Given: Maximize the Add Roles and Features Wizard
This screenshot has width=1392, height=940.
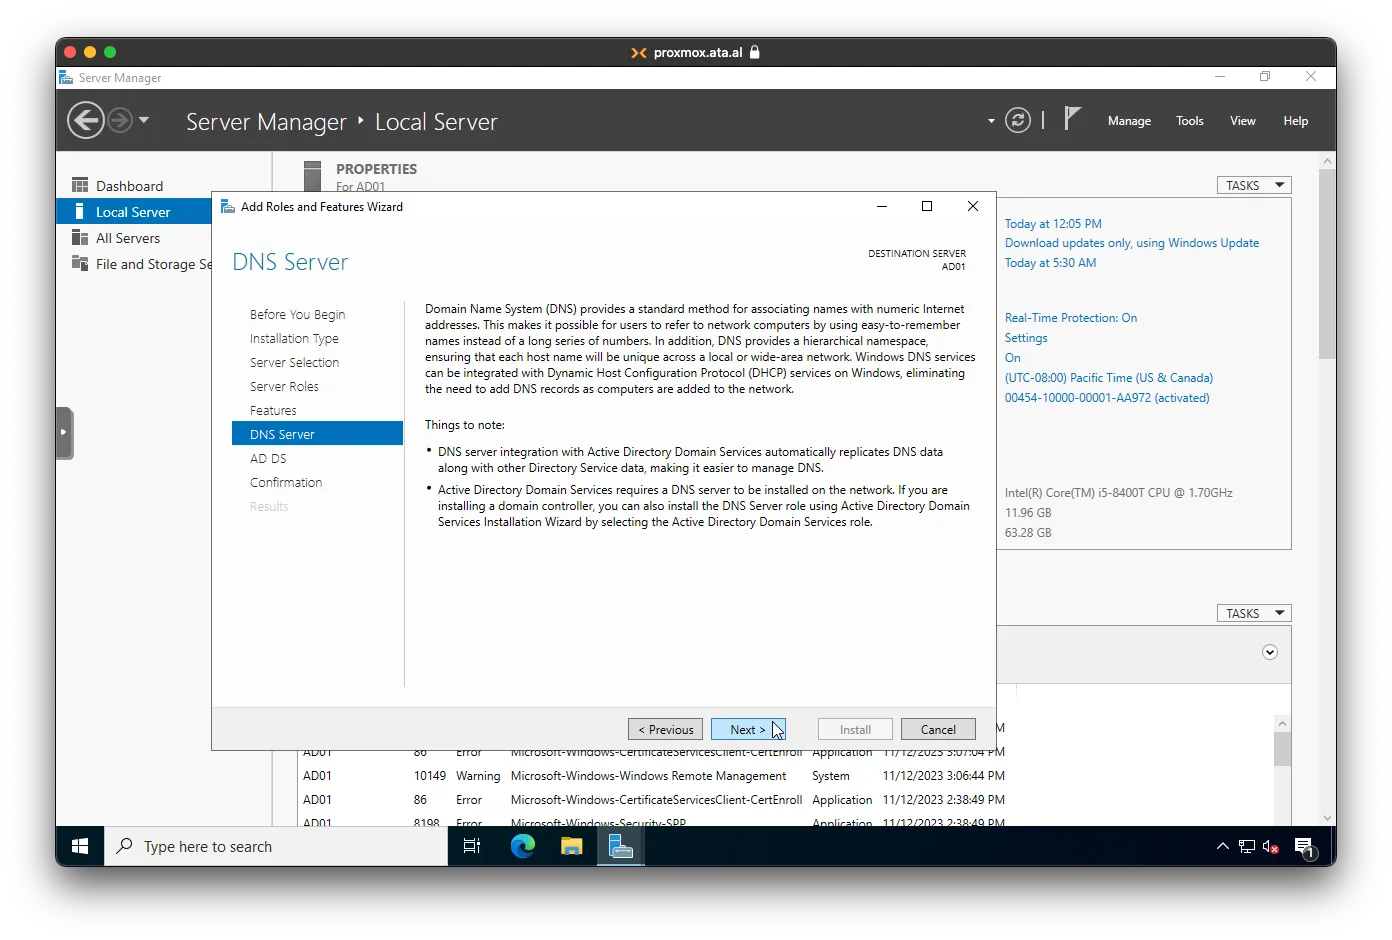Looking at the screenshot, I should (x=927, y=206).
